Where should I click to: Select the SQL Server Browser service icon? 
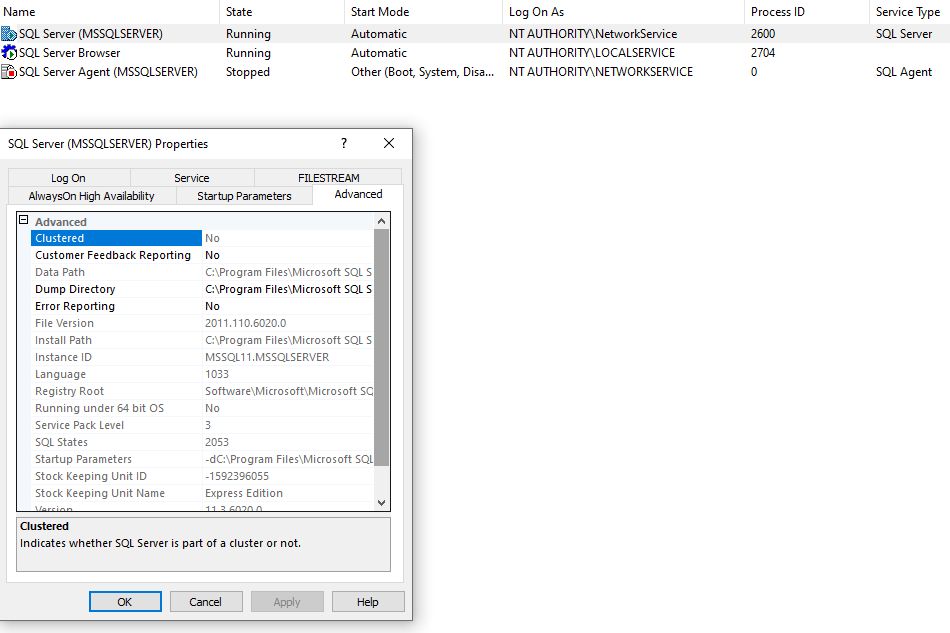tap(9, 53)
